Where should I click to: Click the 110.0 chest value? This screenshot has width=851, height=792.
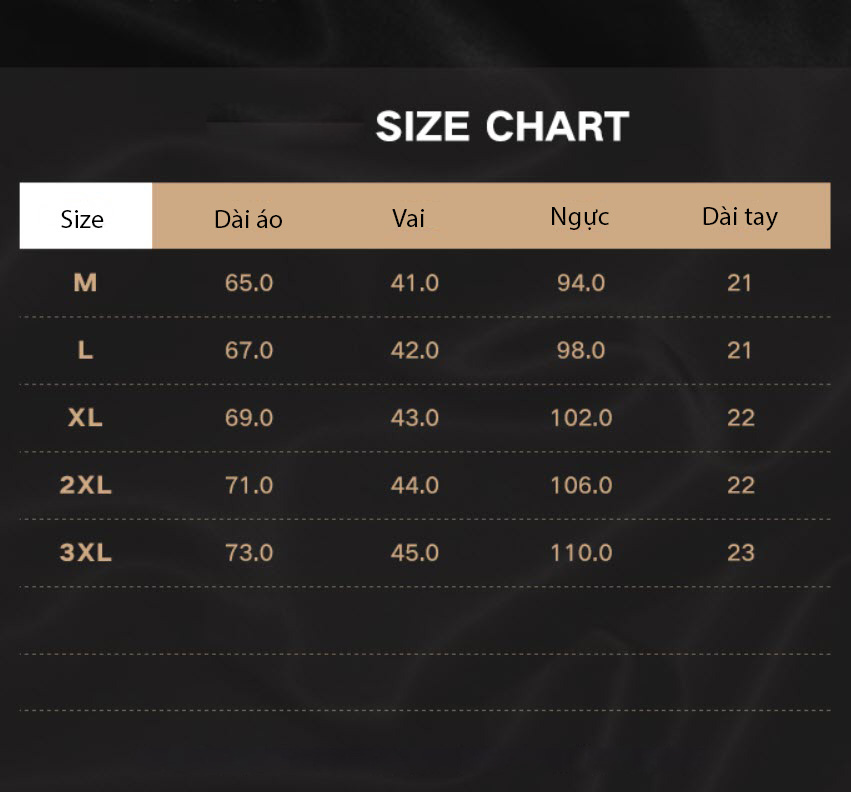click(581, 553)
